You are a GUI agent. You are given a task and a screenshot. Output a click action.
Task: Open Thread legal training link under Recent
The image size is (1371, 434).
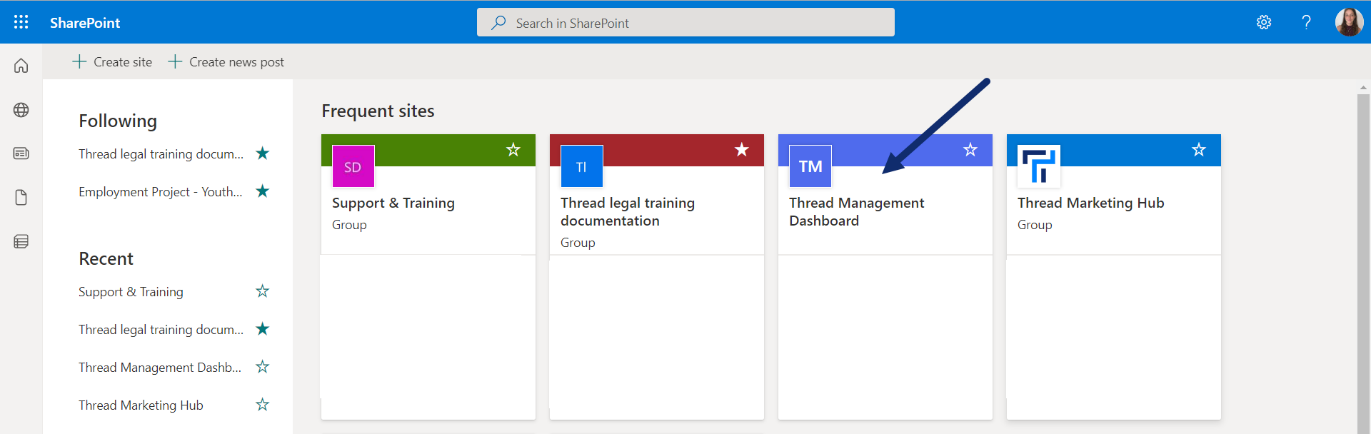coord(161,329)
